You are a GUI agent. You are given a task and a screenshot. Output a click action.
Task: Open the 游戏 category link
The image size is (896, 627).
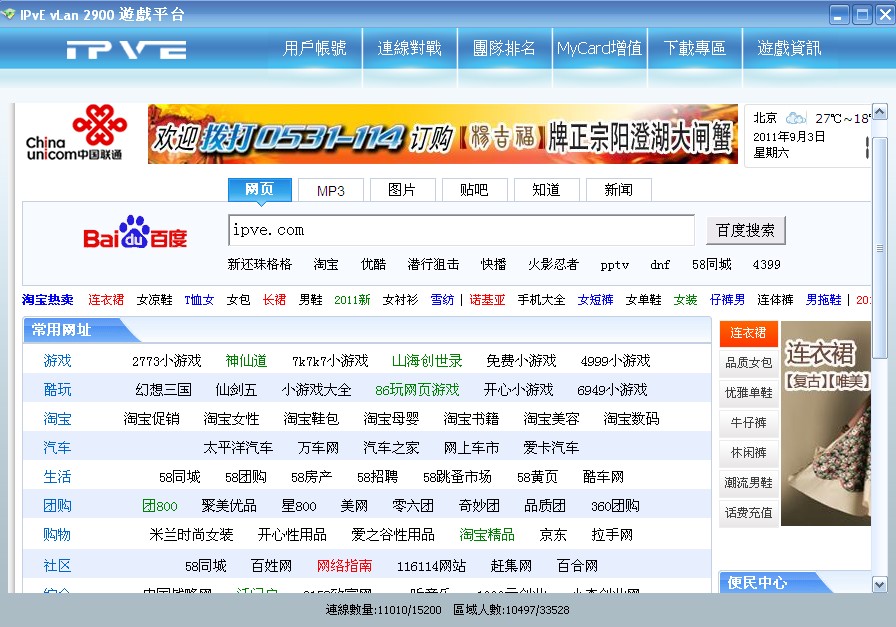point(58,361)
